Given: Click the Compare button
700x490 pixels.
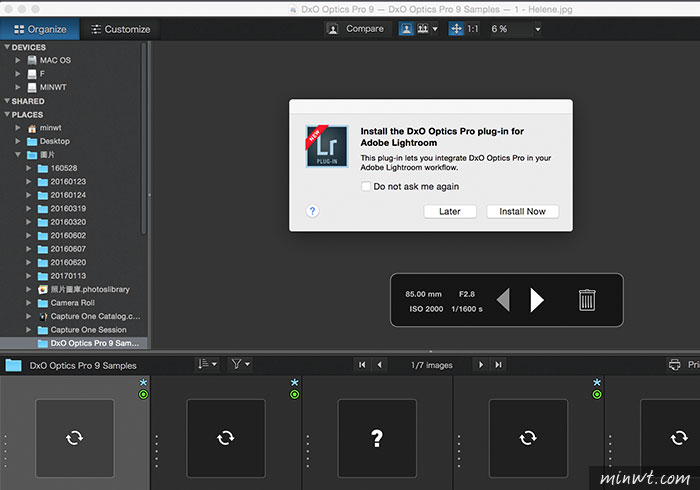Looking at the screenshot, I should 356,29.
